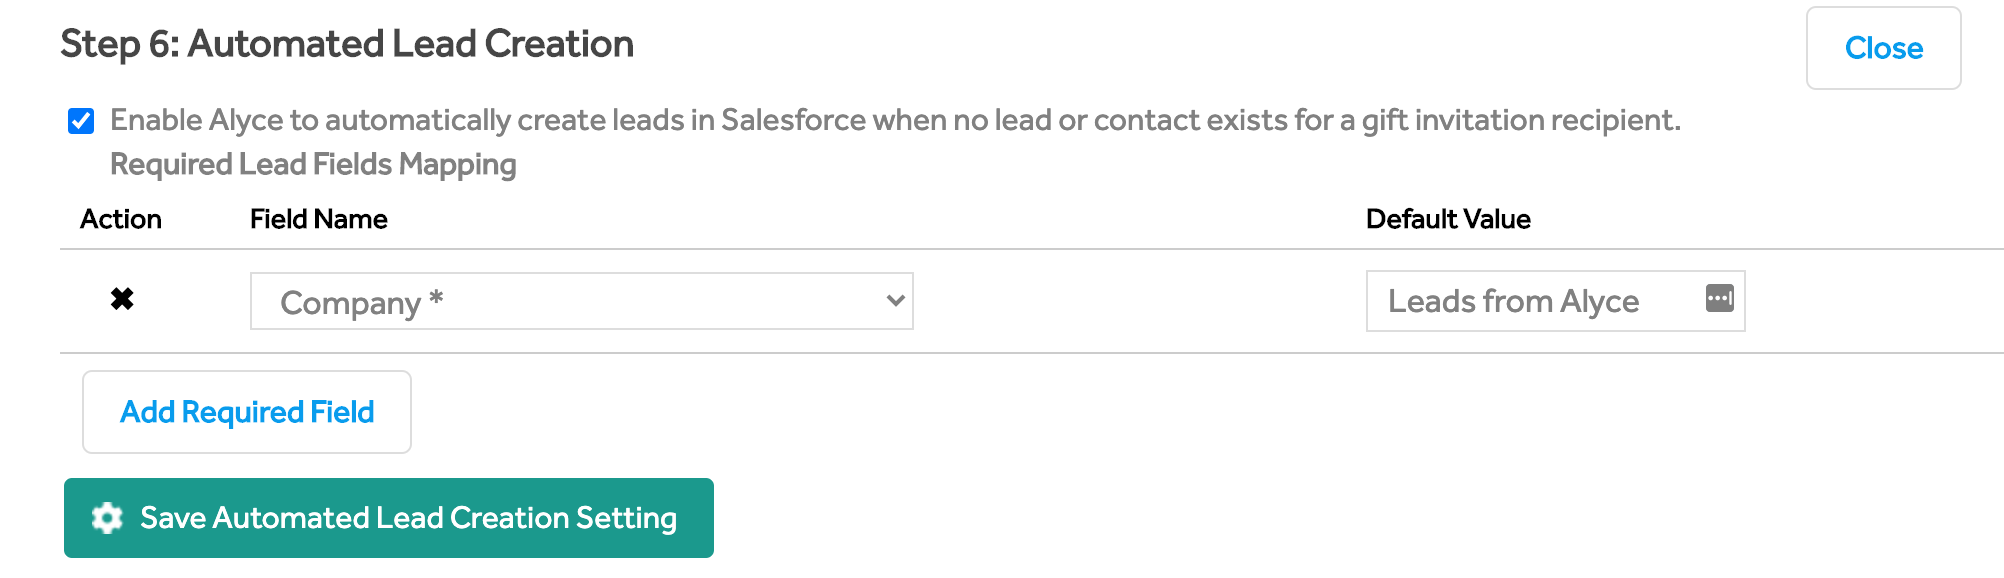This screenshot has width=2004, height=578.
Task: Click the 'Required Lead Fields Mapping' text
Action: 313,164
